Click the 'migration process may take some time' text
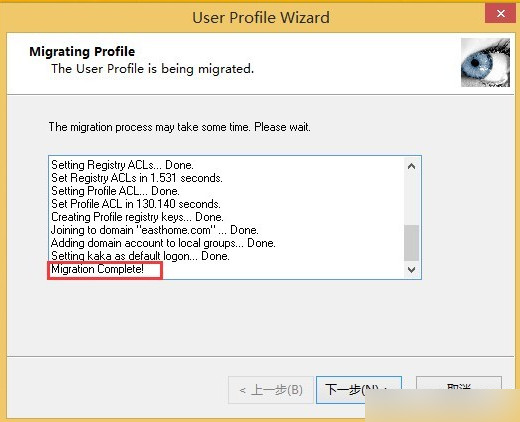This screenshot has width=520, height=422. coord(179,127)
